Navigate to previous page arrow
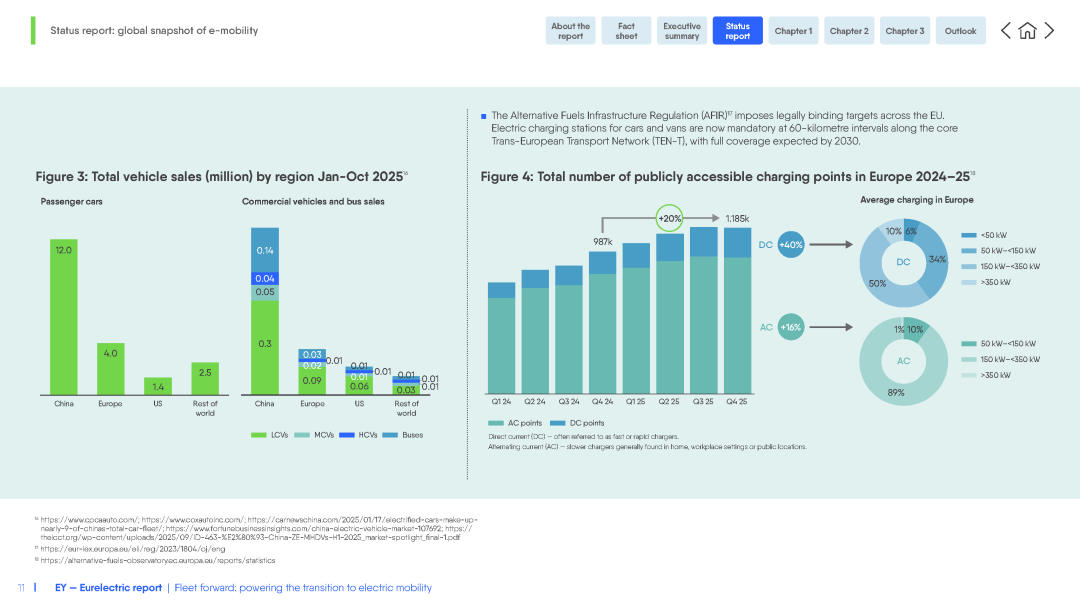This screenshot has height=608, width=1080. (x=1006, y=31)
